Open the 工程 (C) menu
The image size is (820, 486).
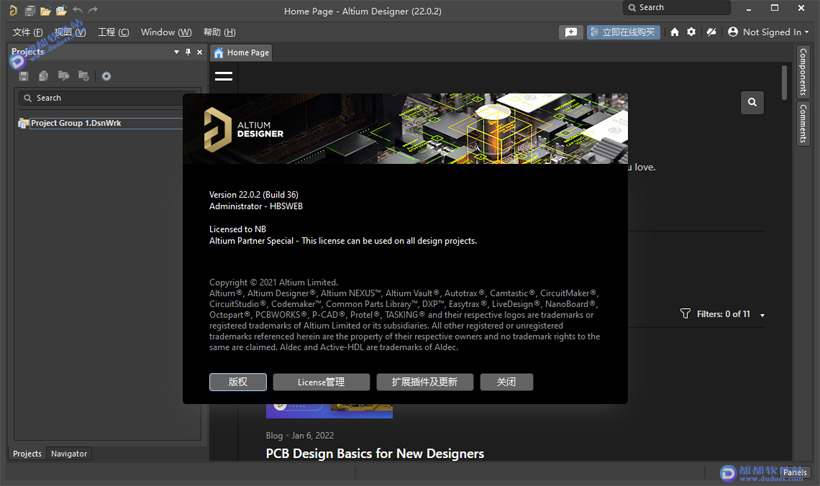[113, 32]
